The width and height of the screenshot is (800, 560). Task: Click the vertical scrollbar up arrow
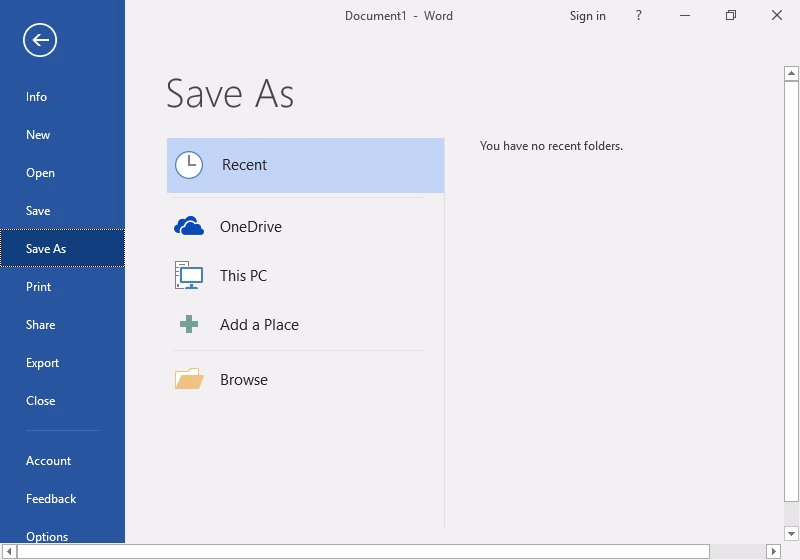tap(791, 73)
